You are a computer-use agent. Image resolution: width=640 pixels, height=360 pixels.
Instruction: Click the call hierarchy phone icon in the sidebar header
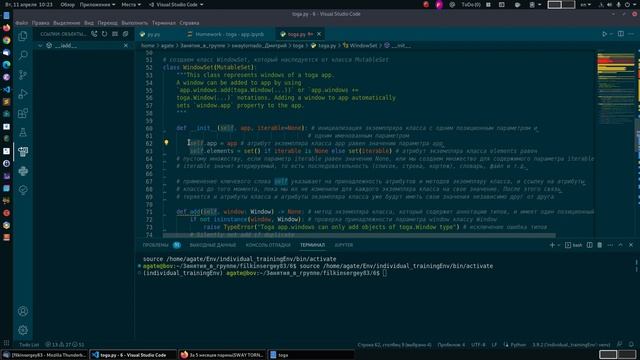94,34
